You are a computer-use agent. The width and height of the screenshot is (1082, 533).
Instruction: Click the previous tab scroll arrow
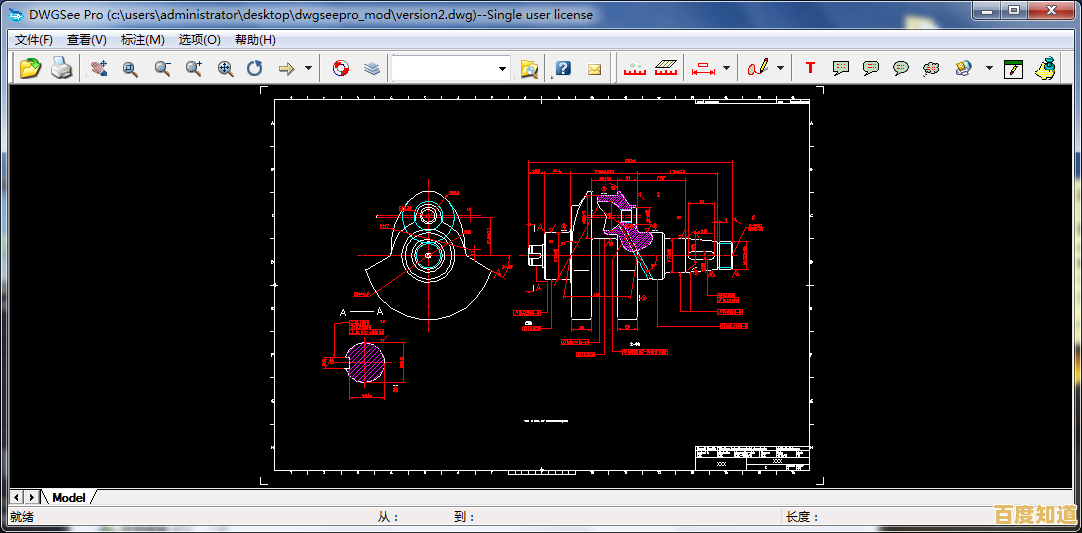(17, 497)
